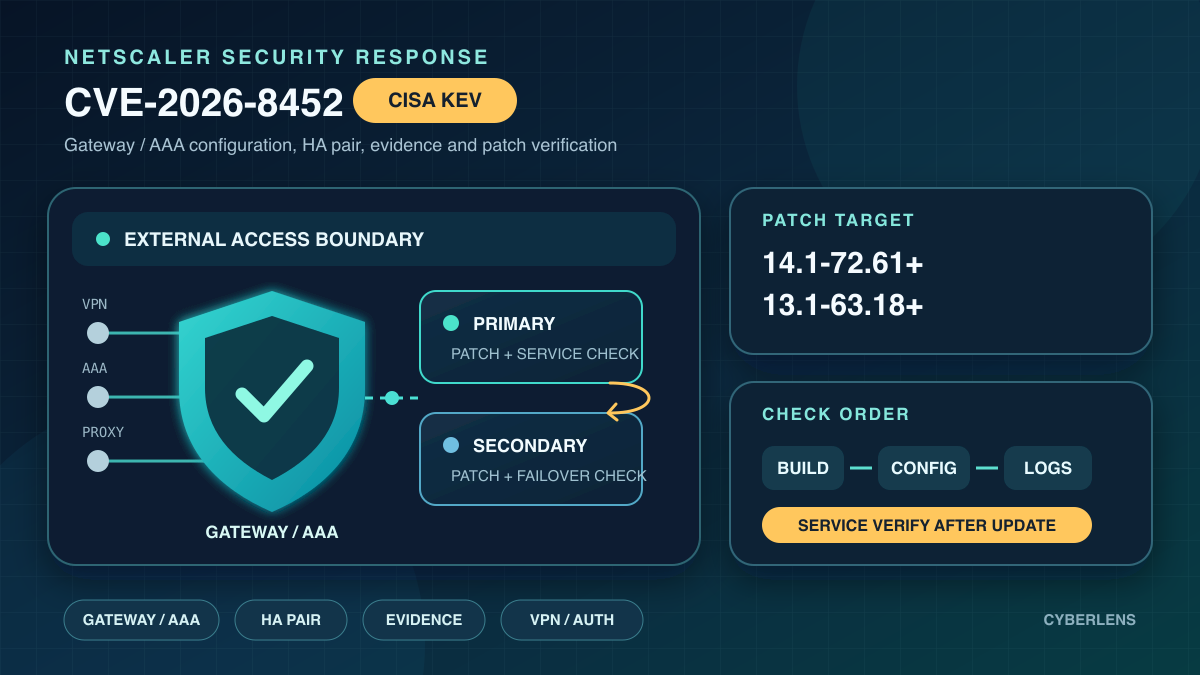This screenshot has width=1200, height=675.
Task: Click the PRIMARY status dot
Action: pos(451,323)
